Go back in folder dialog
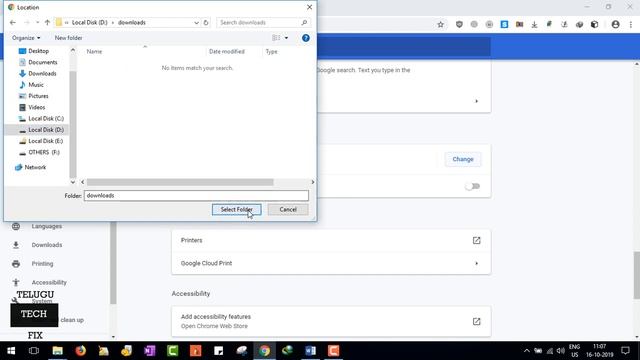 coord(13,22)
